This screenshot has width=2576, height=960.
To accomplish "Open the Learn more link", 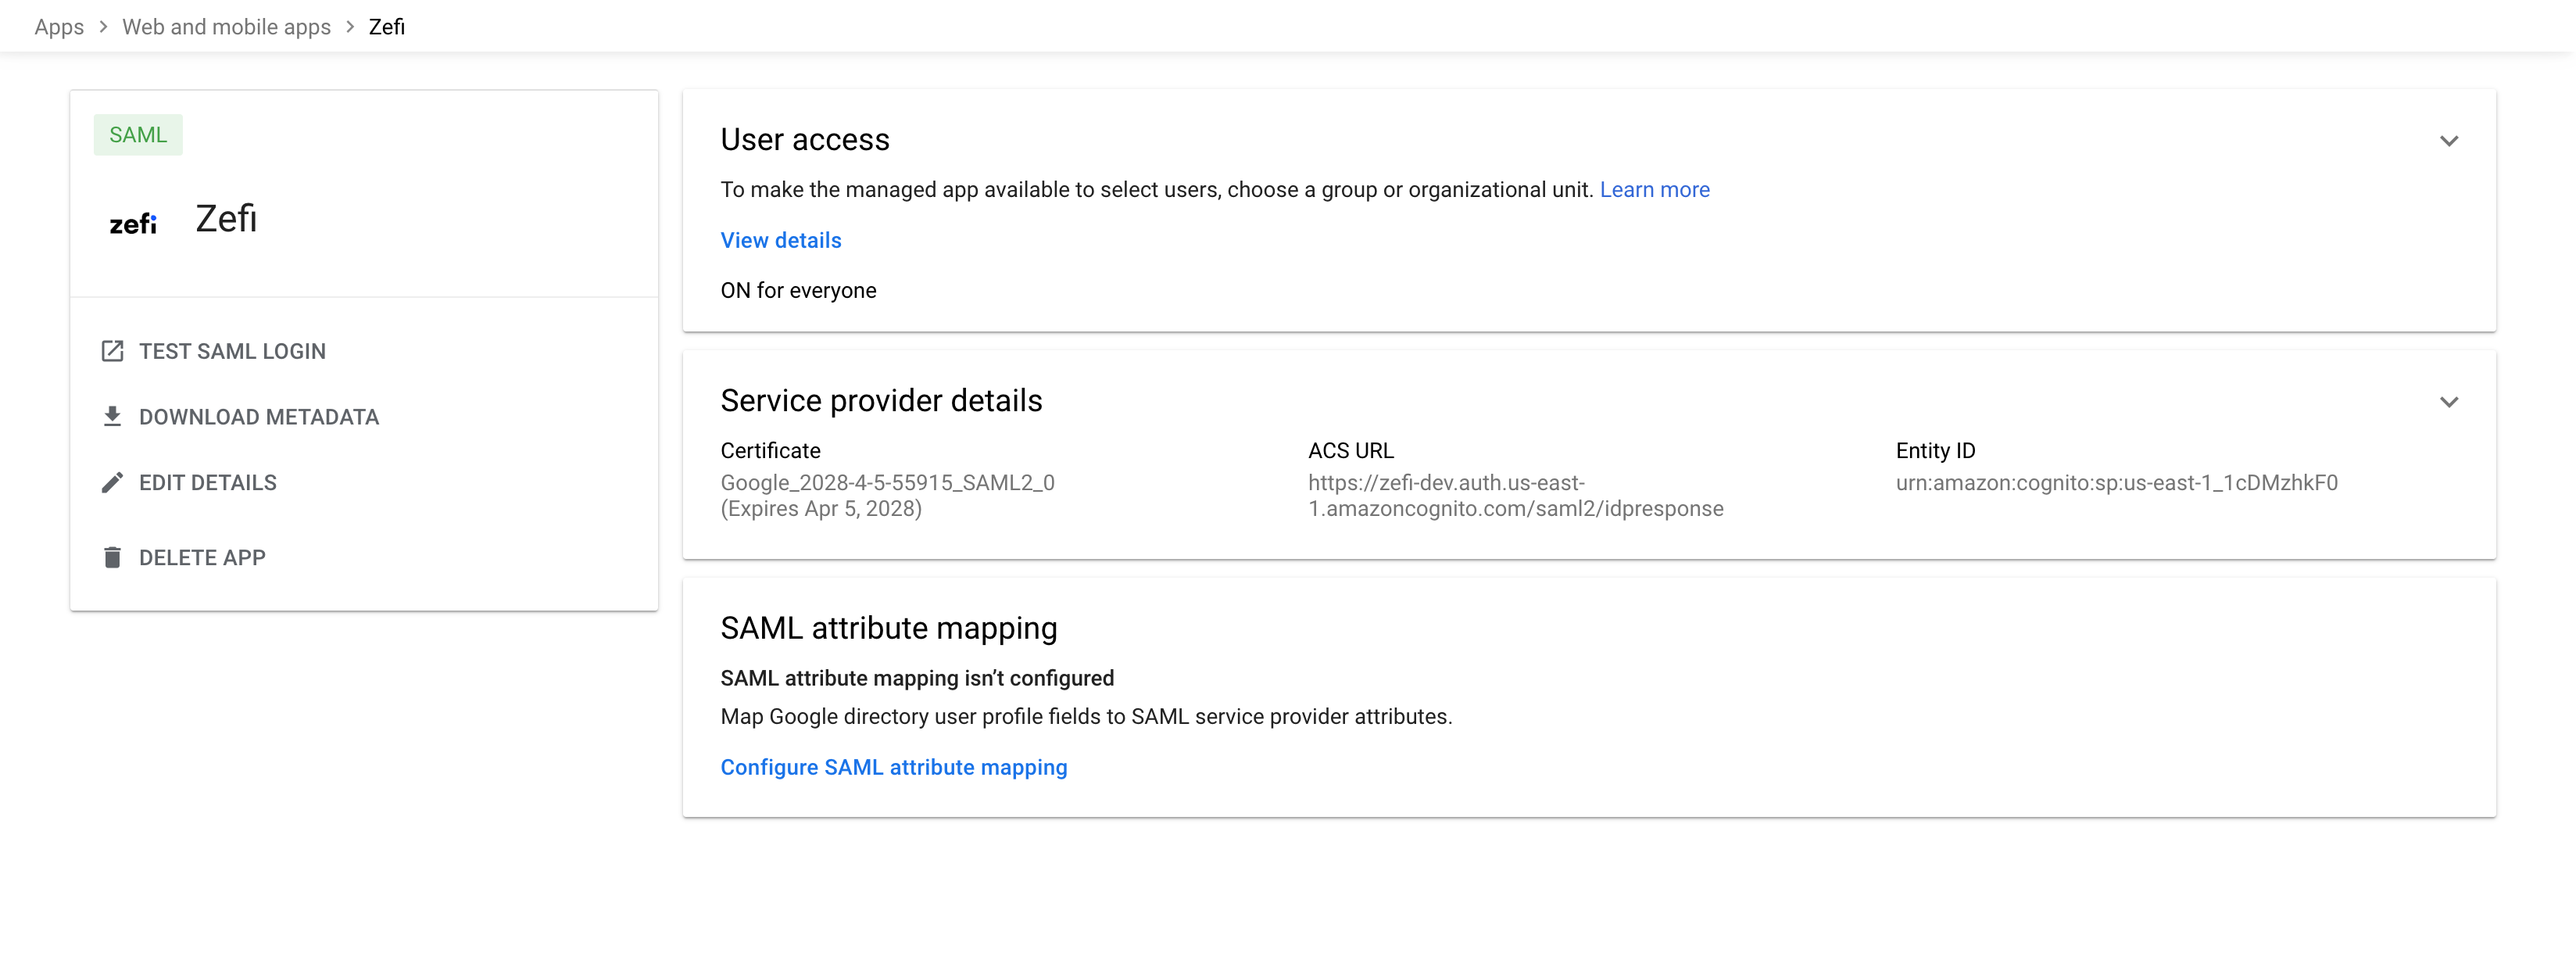I will [x=1654, y=190].
